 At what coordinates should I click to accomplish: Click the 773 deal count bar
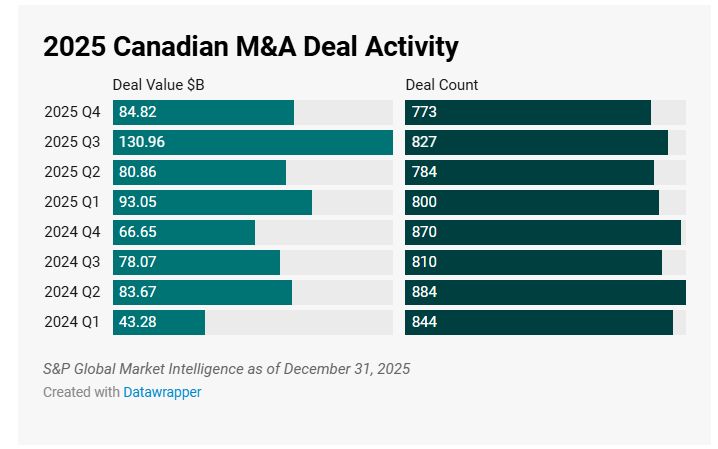click(x=528, y=112)
